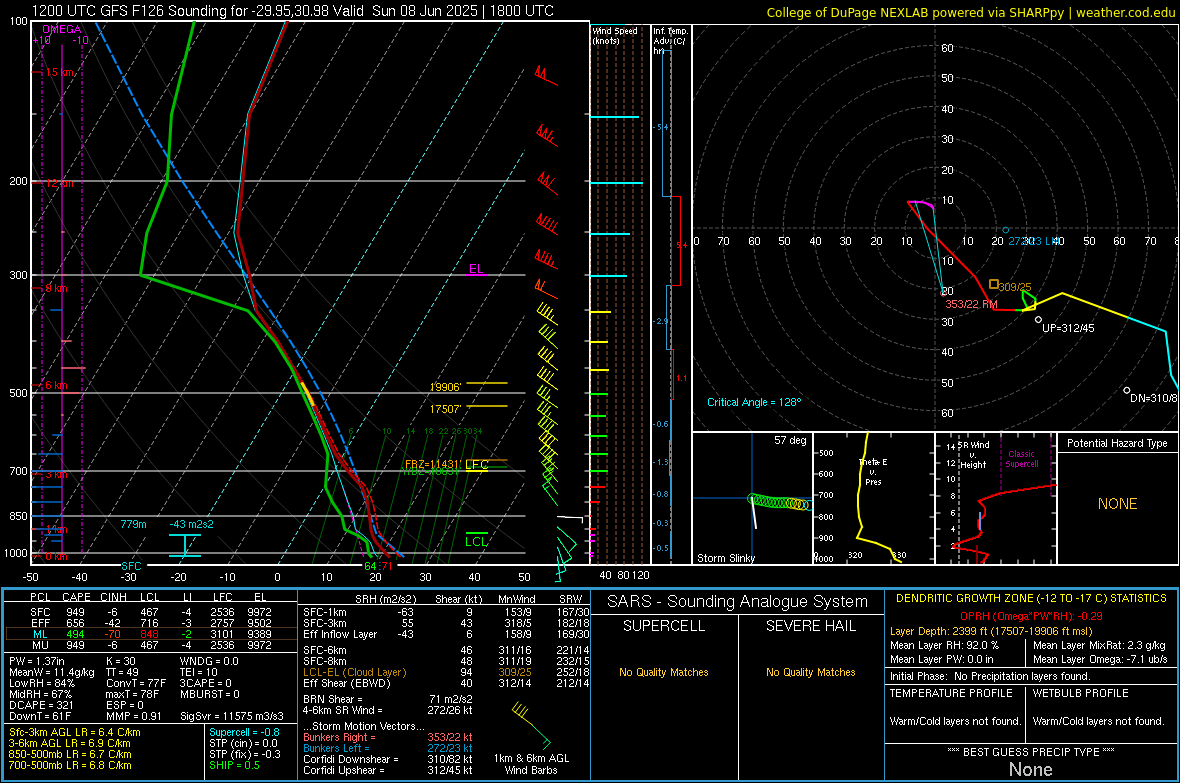The width and height of the screenshot is (1180, 783).
Task: Click the Eff Shear (EBWD) row
Action: [x=446, y=684]
